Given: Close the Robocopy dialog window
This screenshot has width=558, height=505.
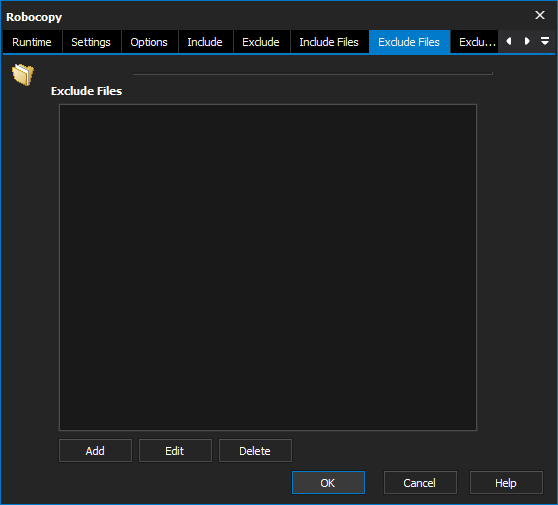Looking at the screenshot, I should [x=540, y=15].
